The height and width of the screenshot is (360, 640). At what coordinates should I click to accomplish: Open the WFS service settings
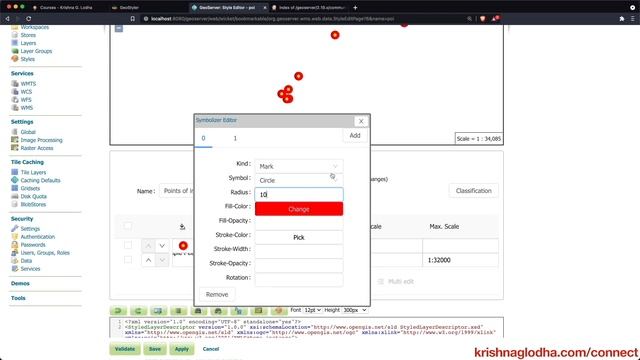(x=26, y=100)
